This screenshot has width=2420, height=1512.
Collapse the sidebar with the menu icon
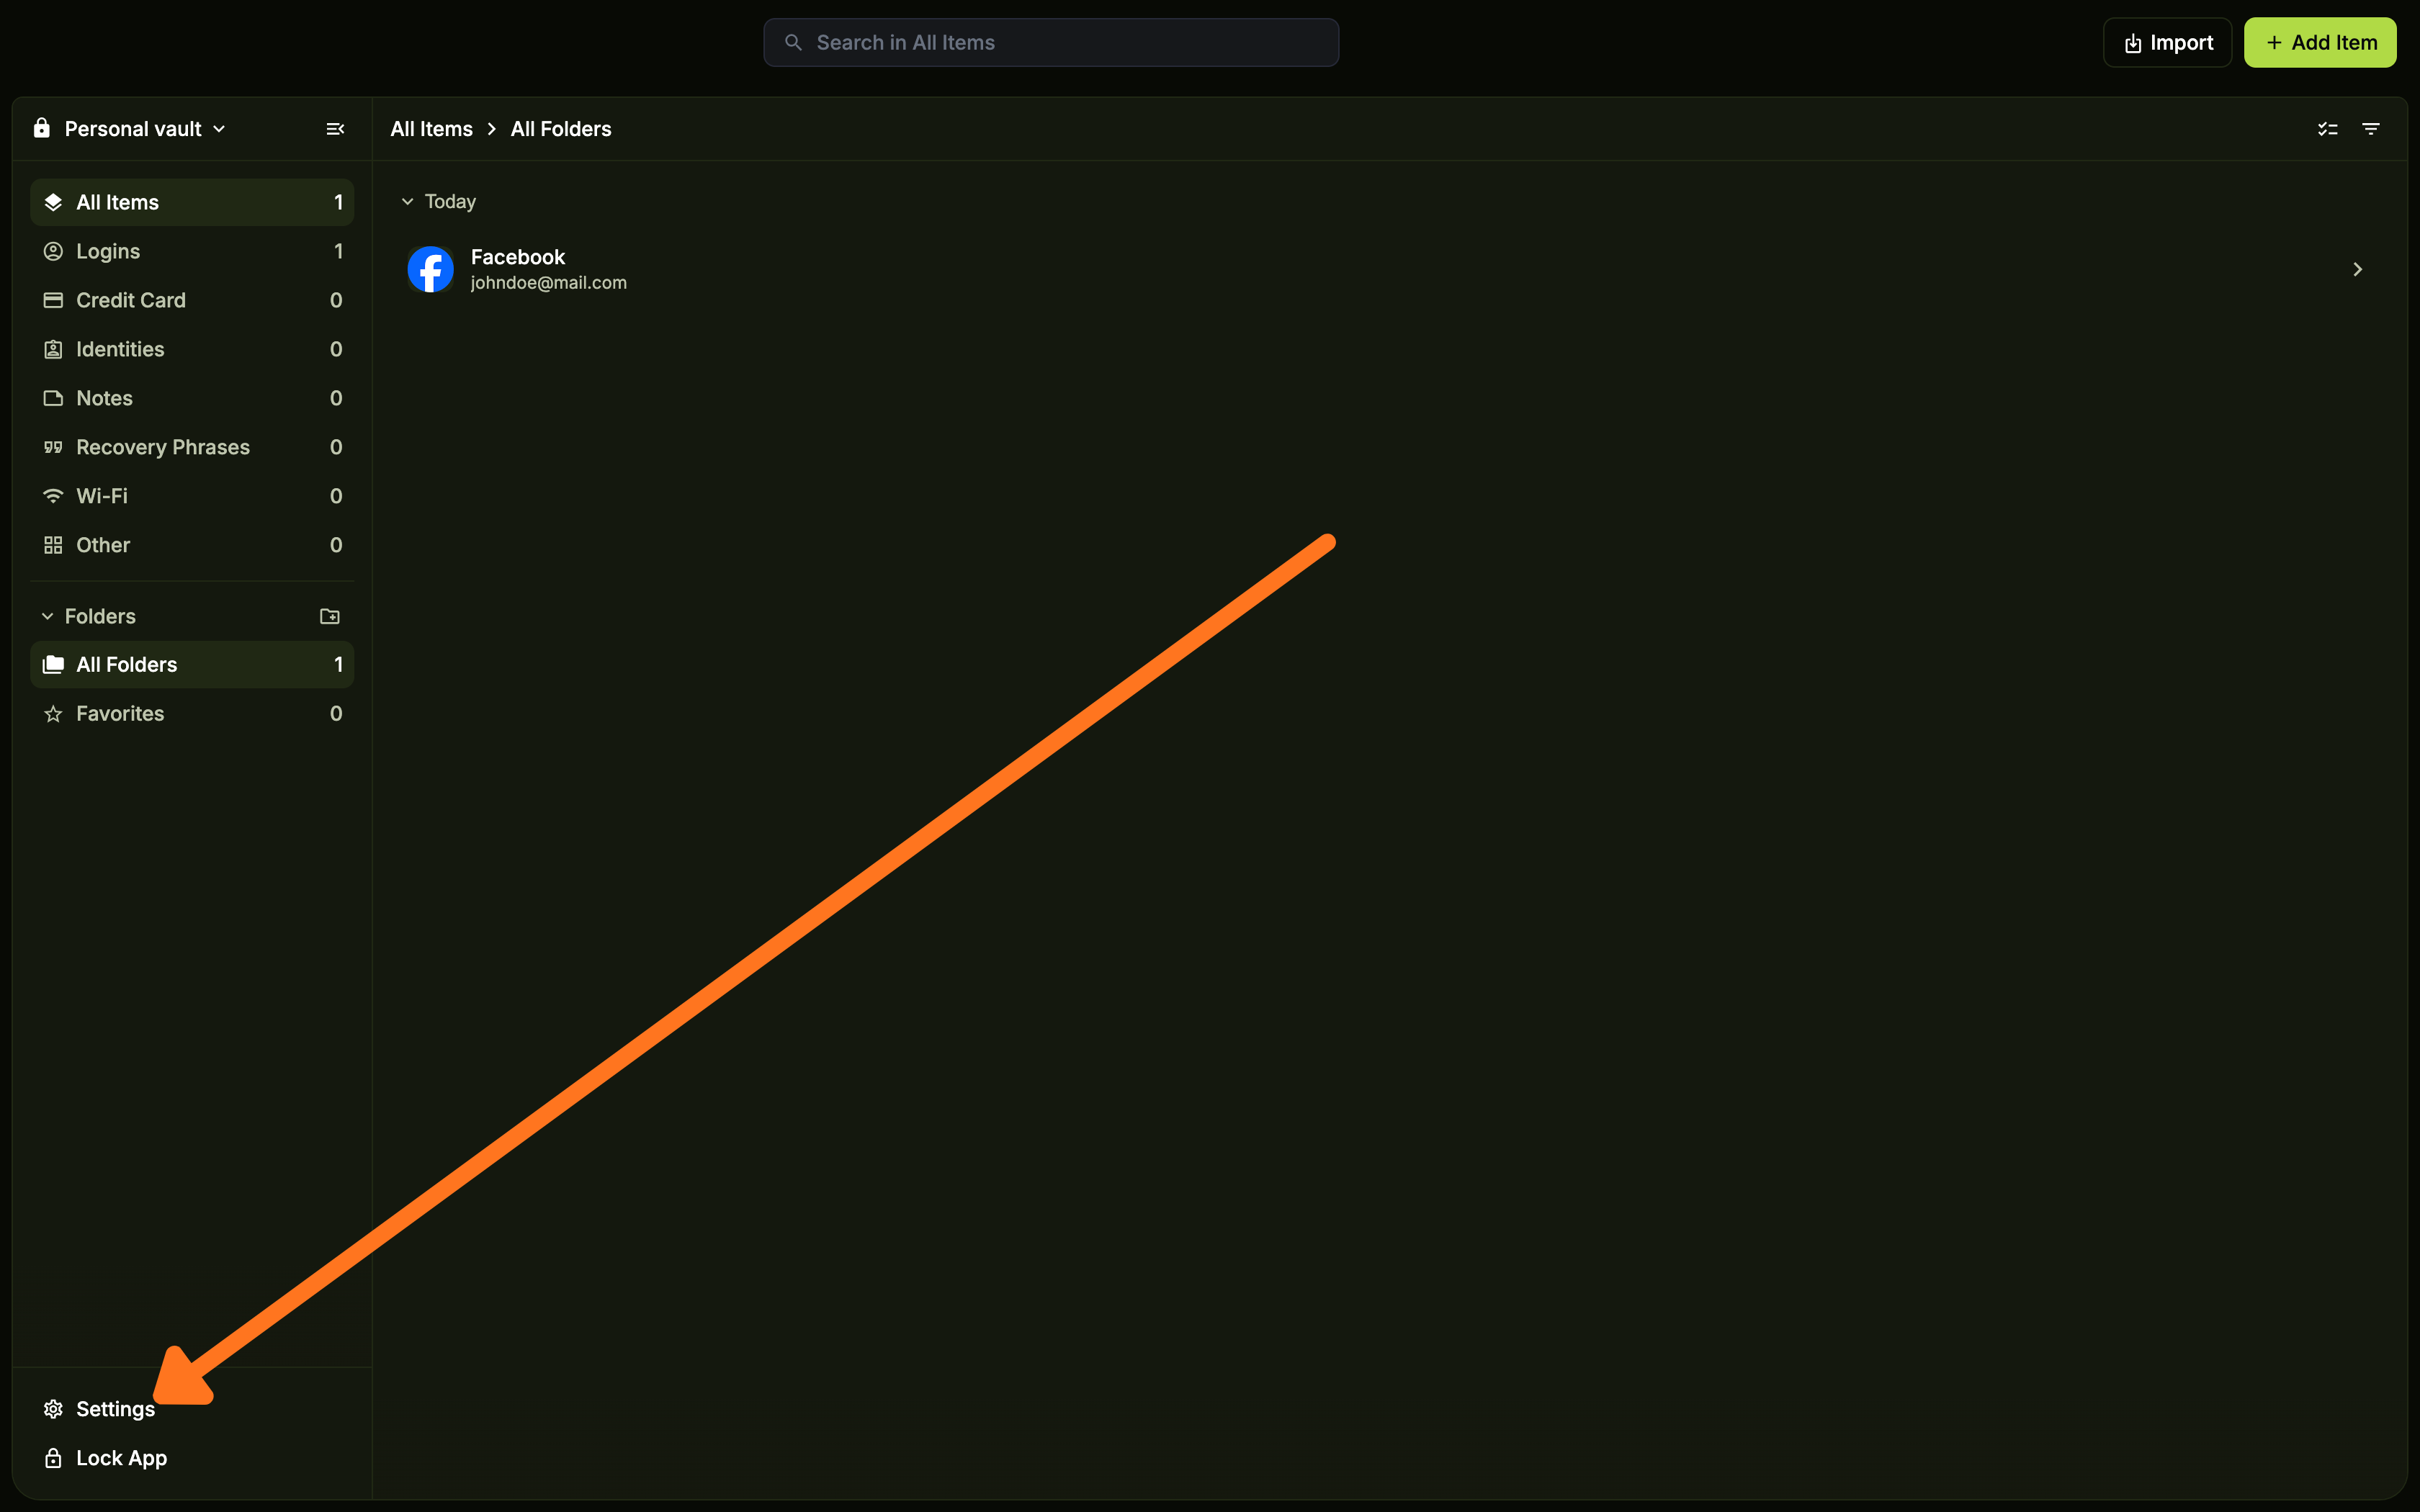[x=335, y=129]
